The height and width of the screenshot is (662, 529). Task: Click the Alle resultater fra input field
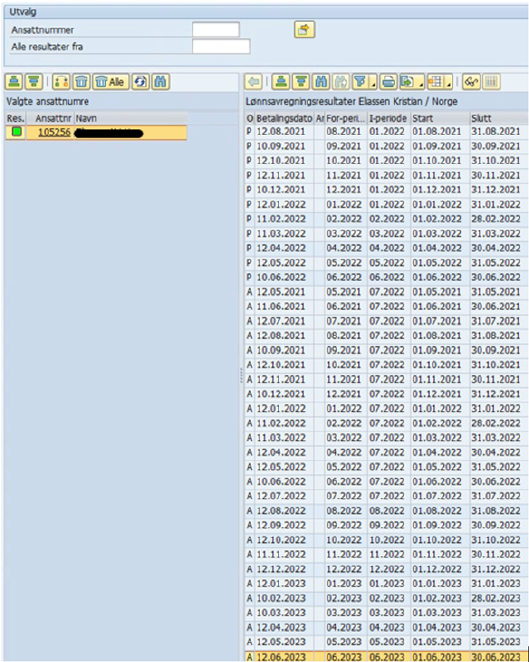tap(221, 46)
